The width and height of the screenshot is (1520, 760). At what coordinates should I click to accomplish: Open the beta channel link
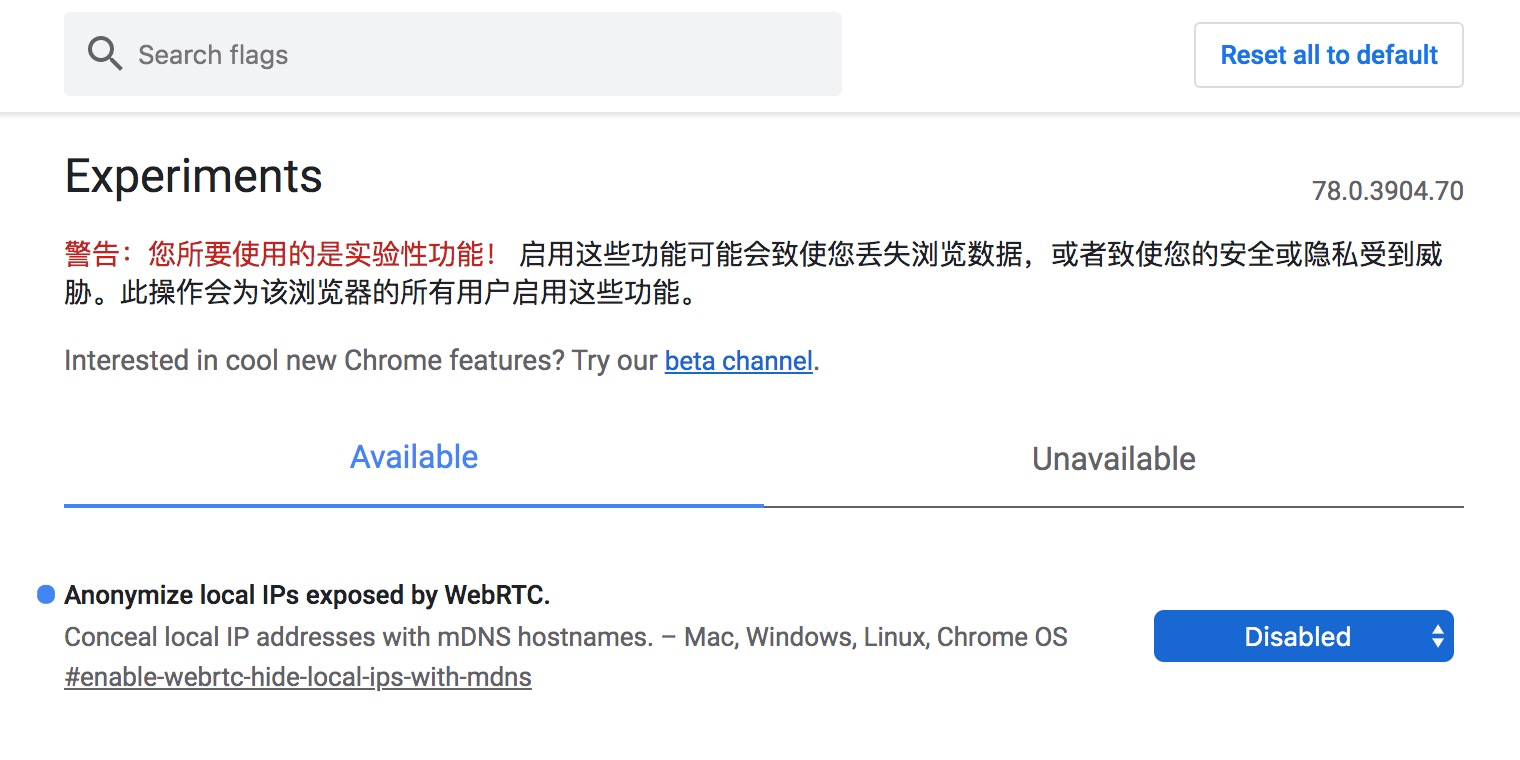[739, 360]
